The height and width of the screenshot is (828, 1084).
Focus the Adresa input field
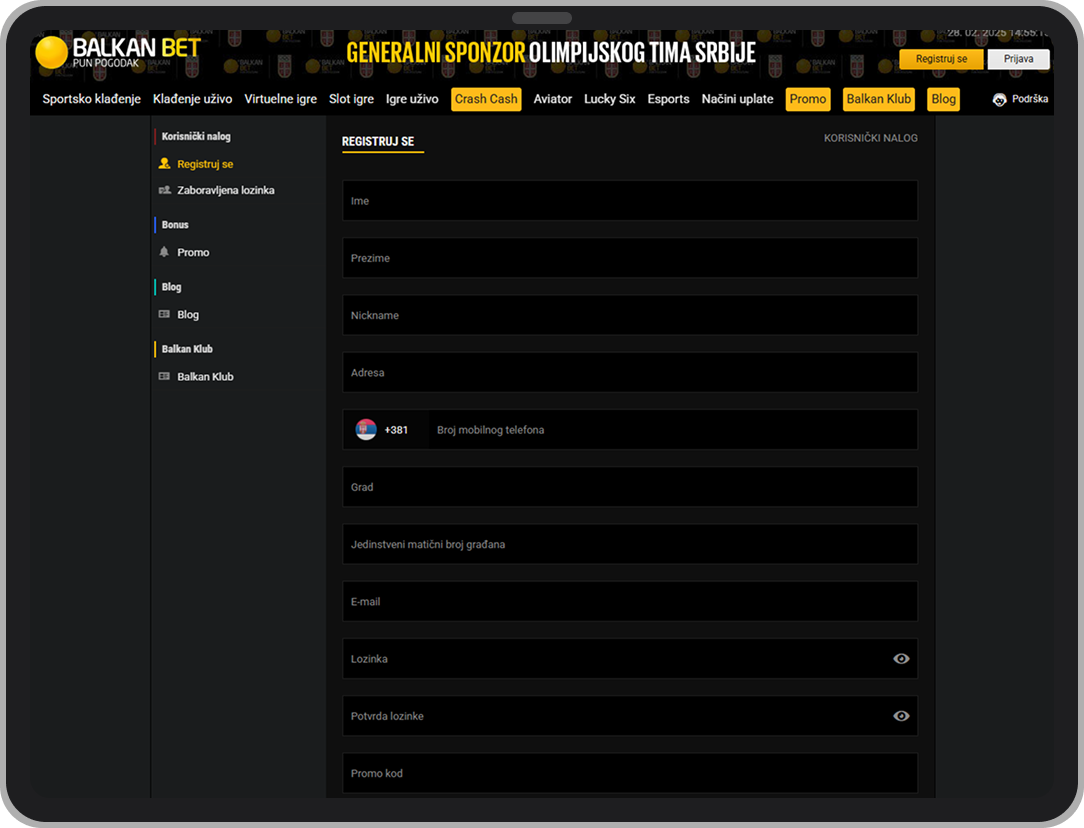(x=630, y=373)
